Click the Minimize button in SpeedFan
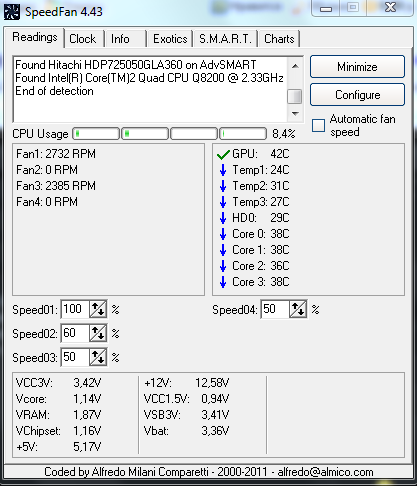 click(x=357, y=67)
